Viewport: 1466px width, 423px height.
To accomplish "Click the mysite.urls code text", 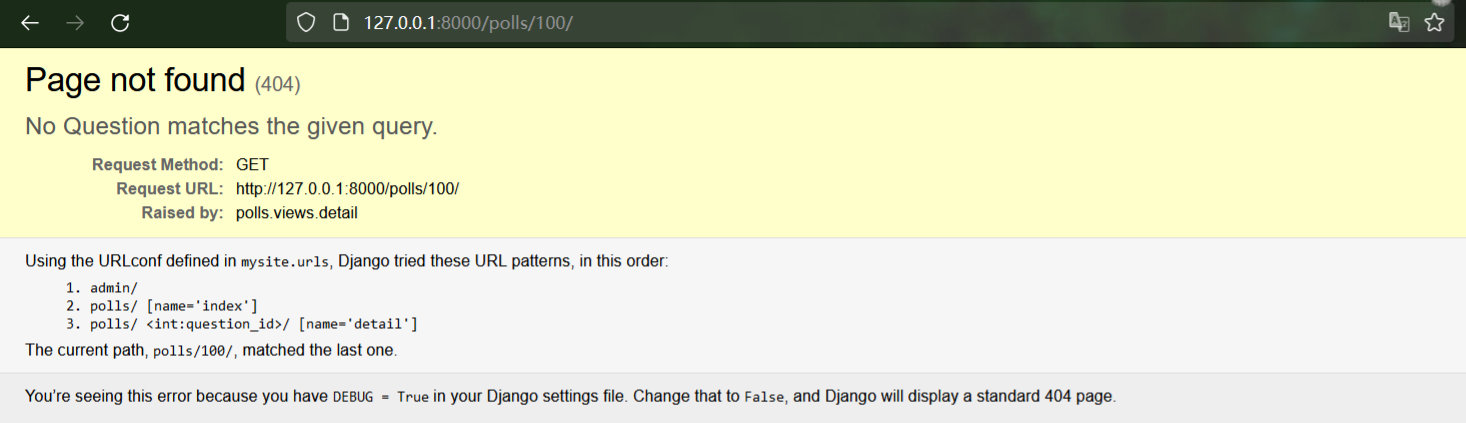I will click(285, 262).
